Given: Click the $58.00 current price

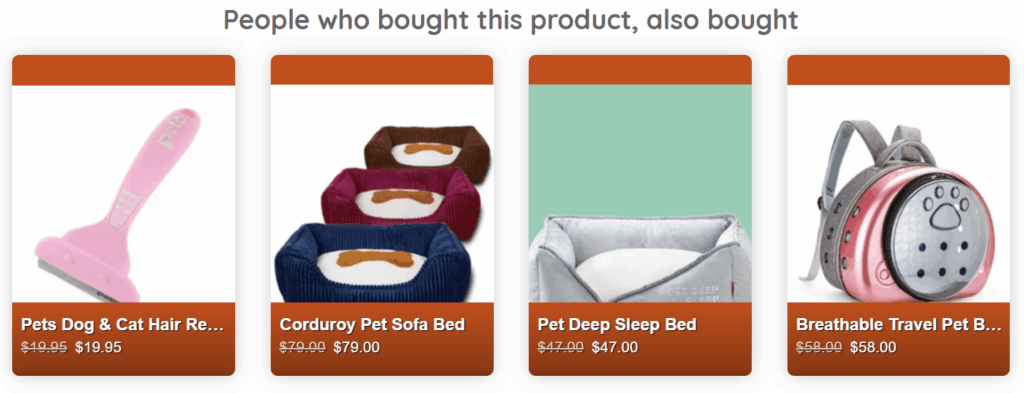Looking at the screenshot, I should (873, 347).
